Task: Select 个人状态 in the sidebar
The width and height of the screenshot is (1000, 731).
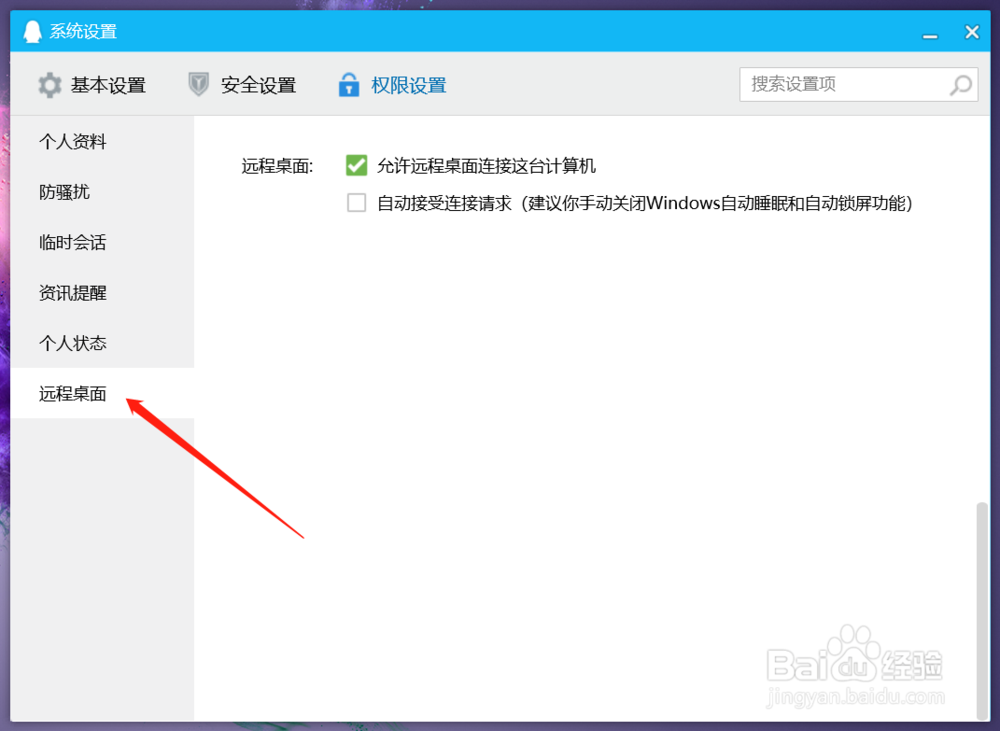Action: 72,342
